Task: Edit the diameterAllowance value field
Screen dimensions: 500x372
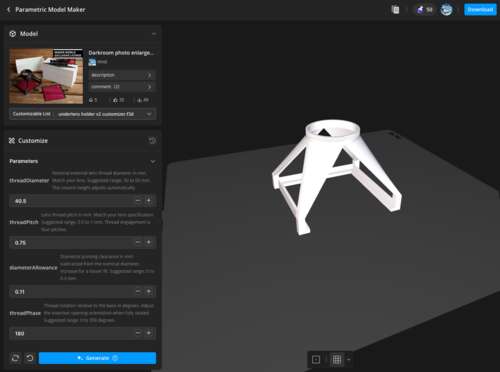Action: pos(71,292)
